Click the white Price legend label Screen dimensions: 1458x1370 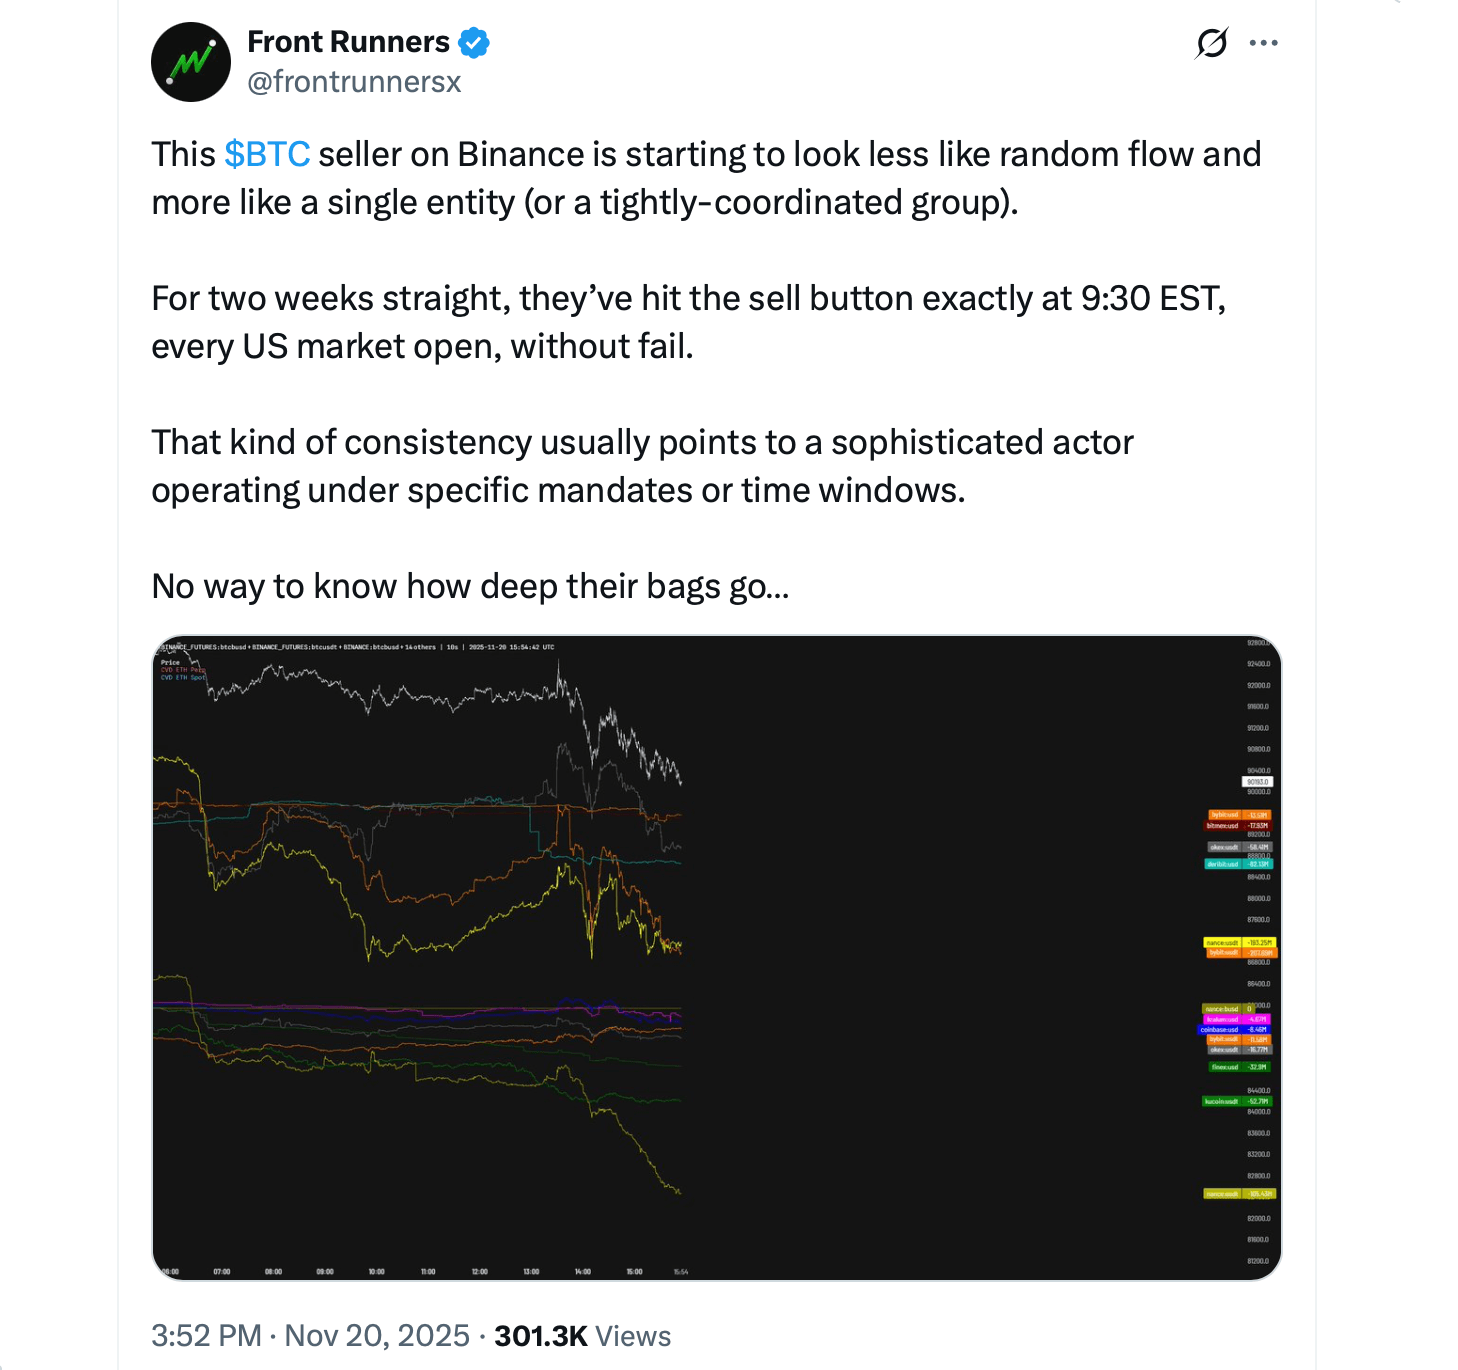(171, 662)
